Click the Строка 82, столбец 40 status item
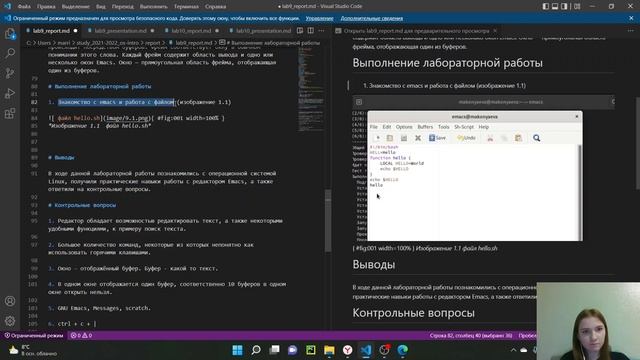This screenshot has height=360, width=640. (x=471, y=336)
